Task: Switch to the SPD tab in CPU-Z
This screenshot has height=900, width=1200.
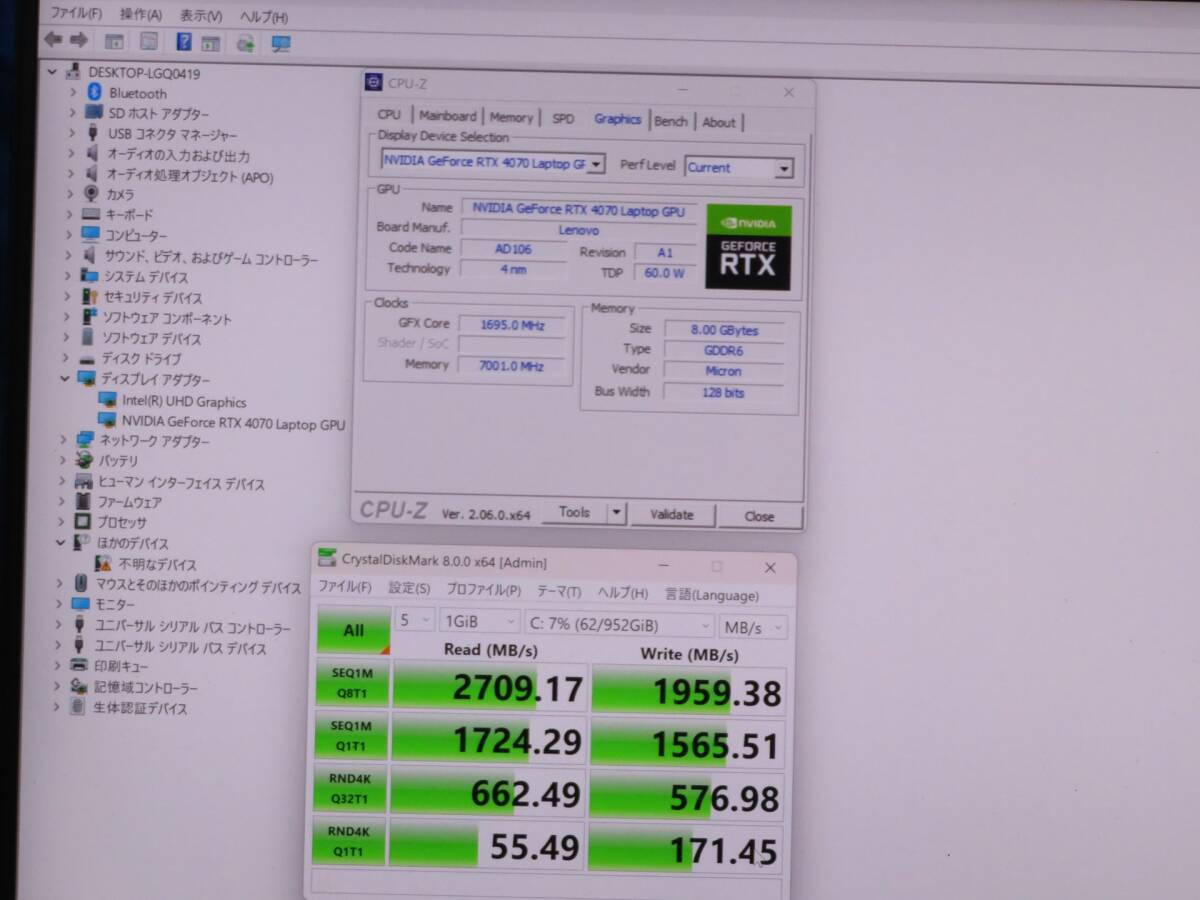Action: pyautogui.click(x=564, y=118)
